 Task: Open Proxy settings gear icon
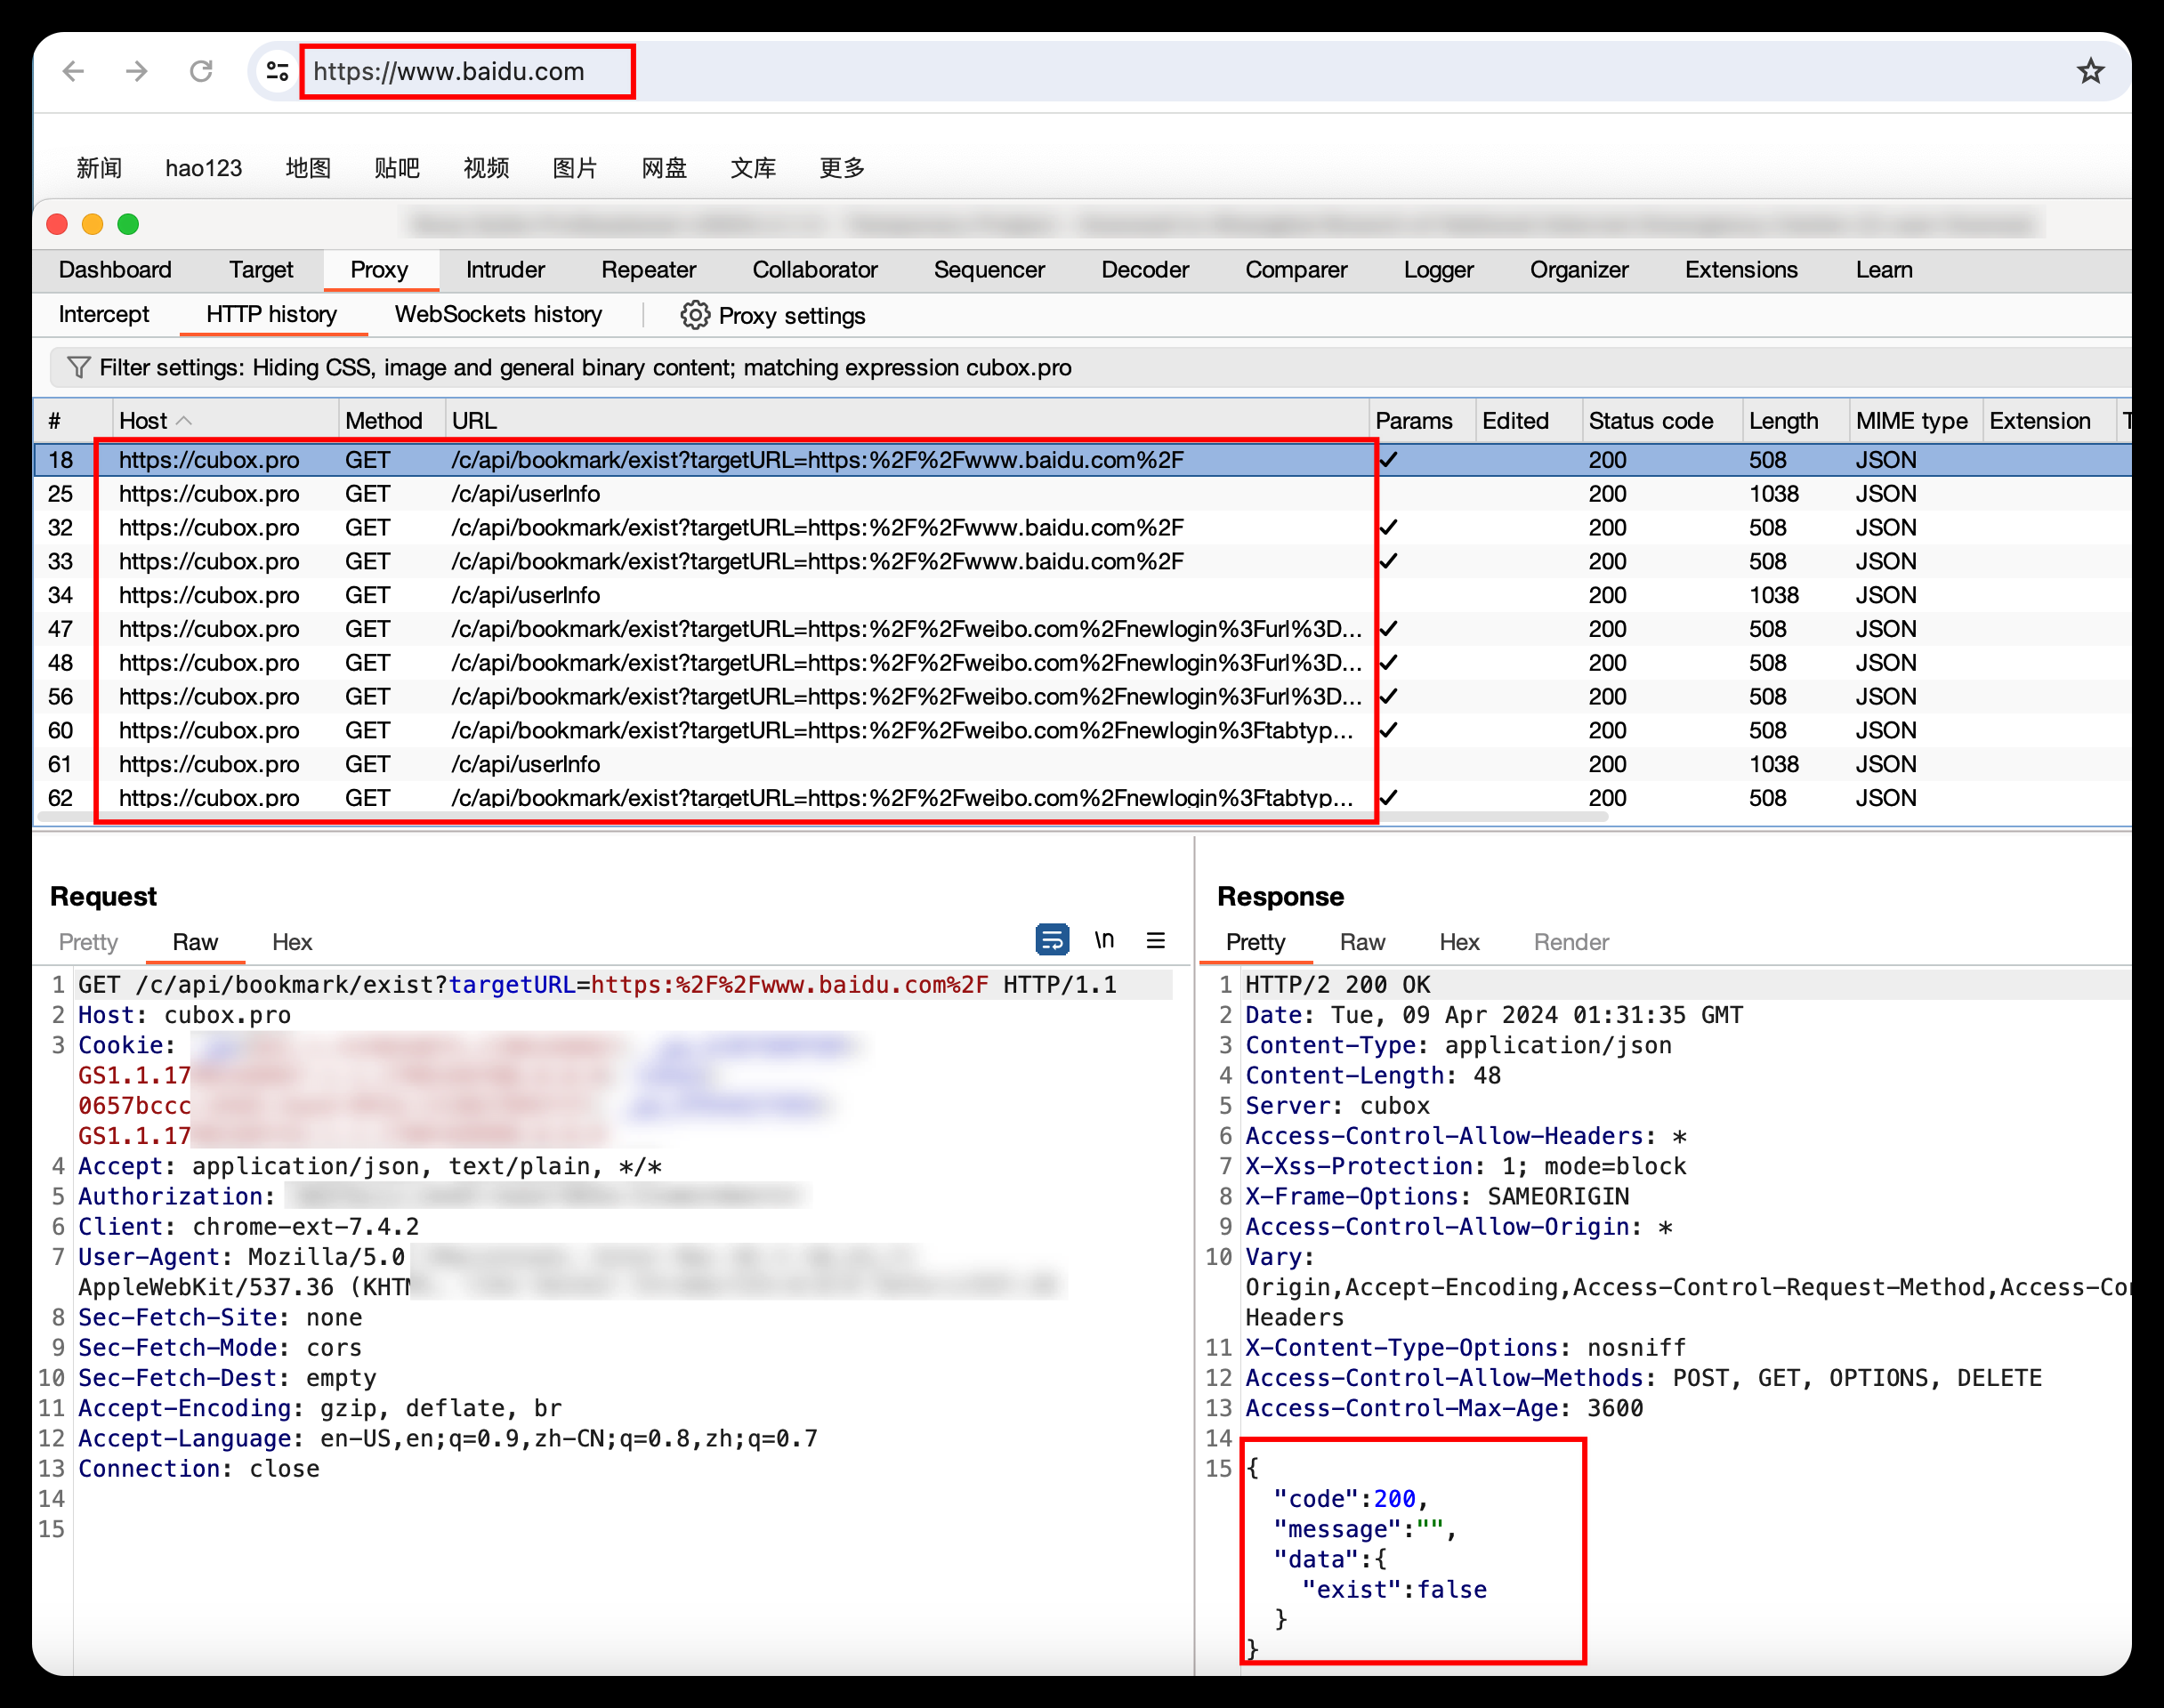click(694, 315)
